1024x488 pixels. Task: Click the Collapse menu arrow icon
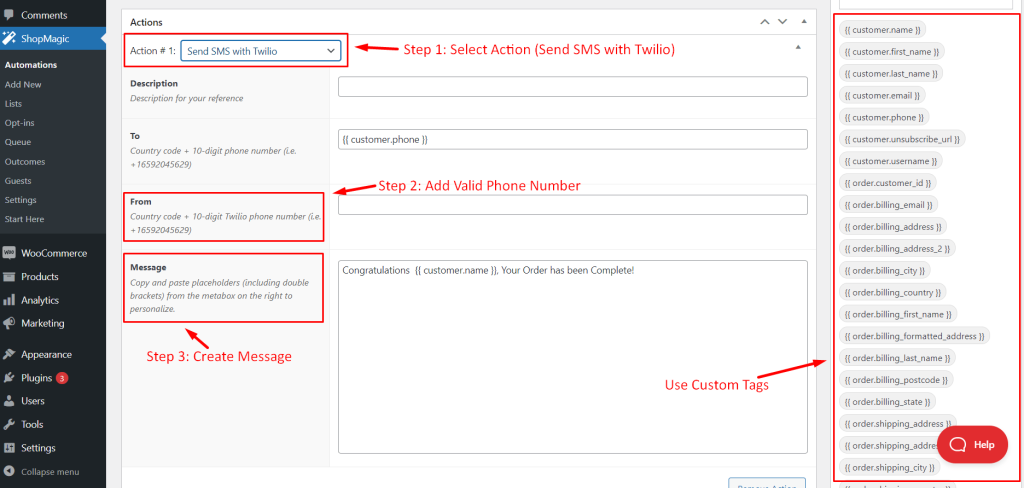(x=9, y=471)
